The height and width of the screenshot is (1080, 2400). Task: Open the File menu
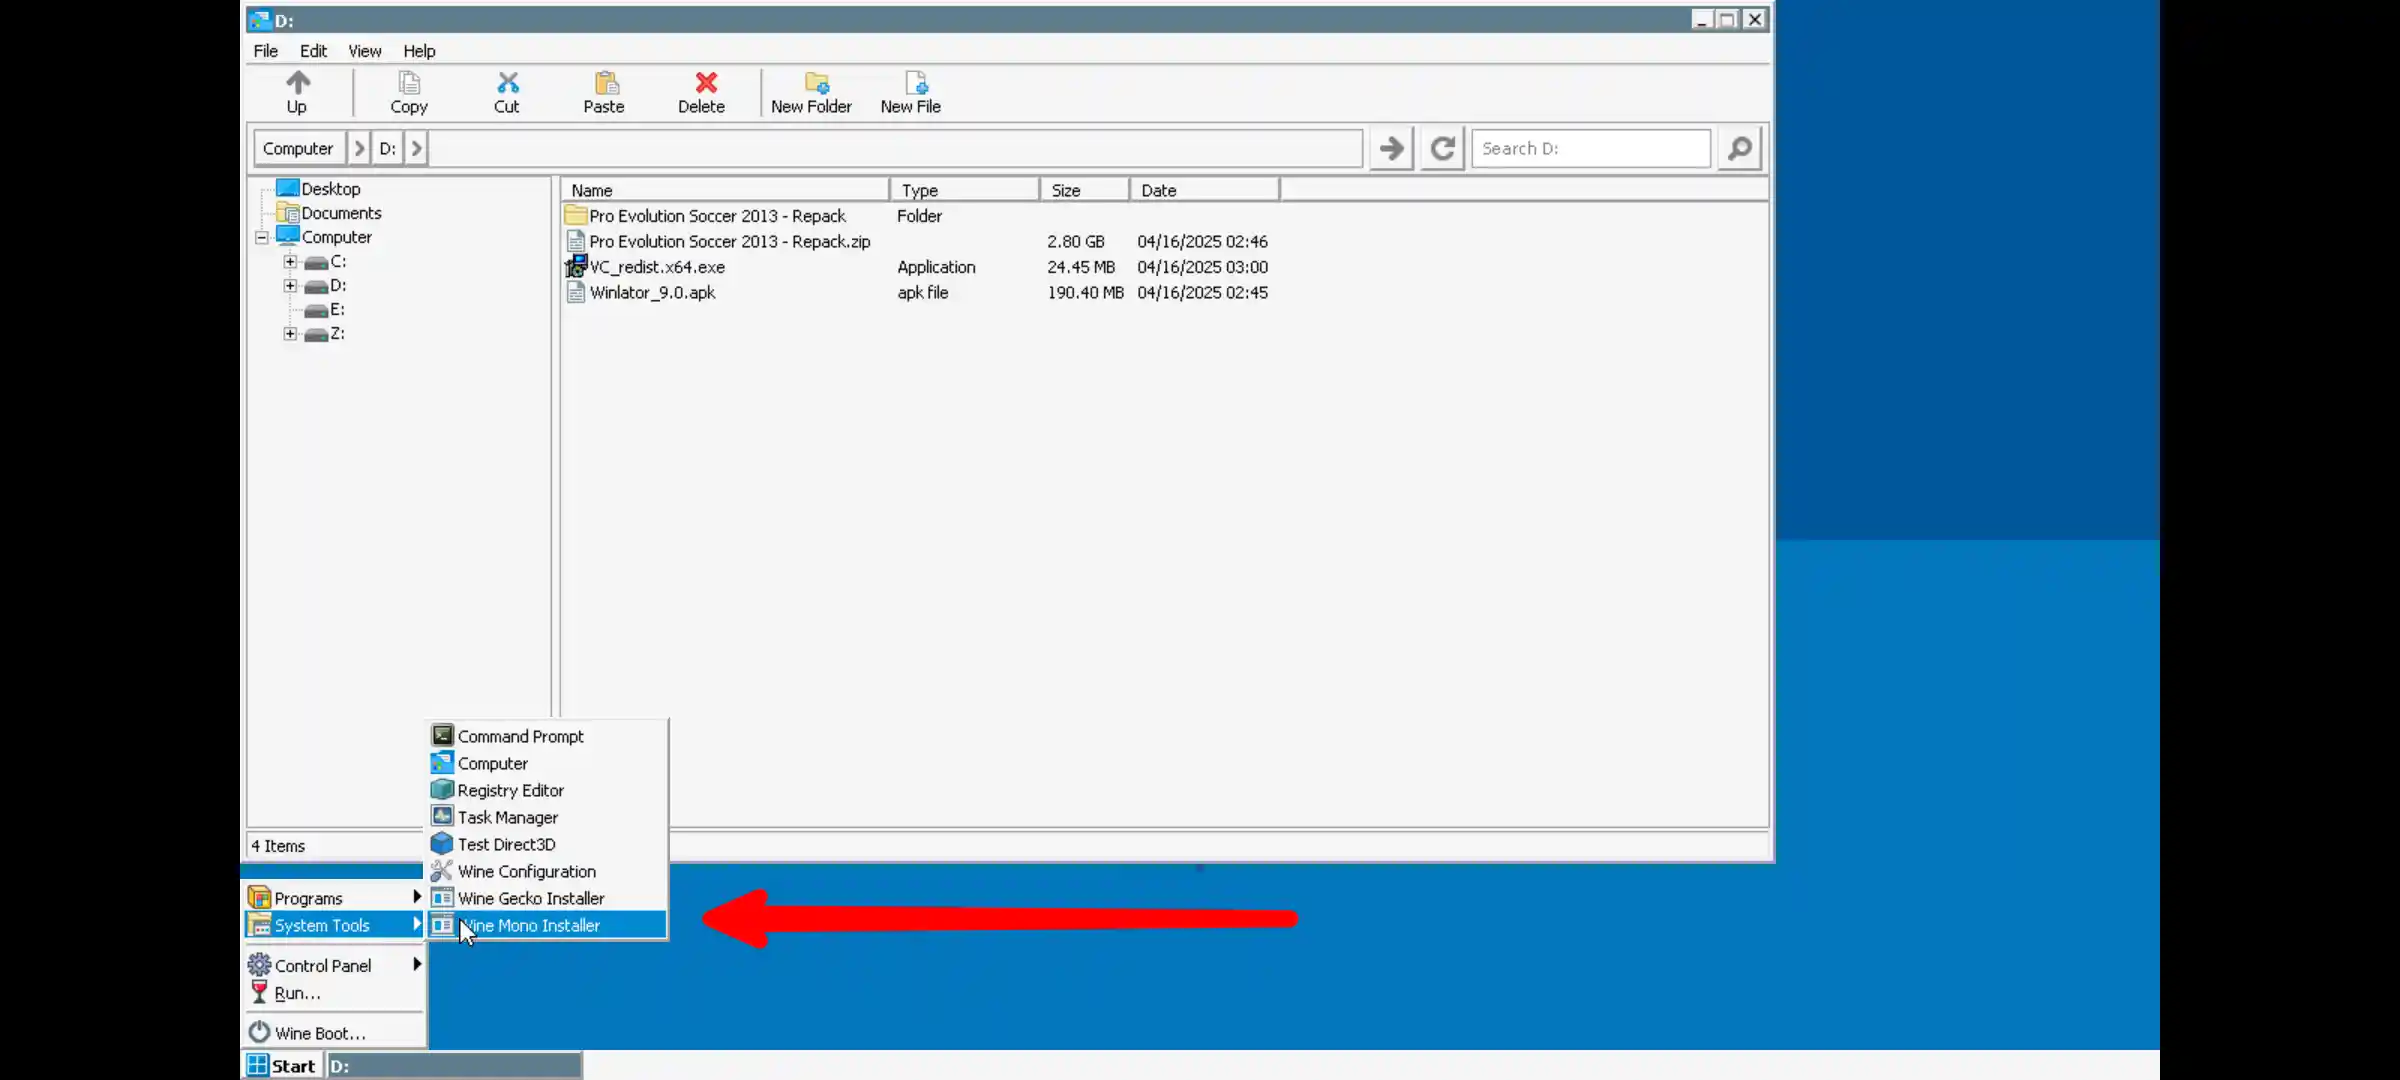point(265,51)
